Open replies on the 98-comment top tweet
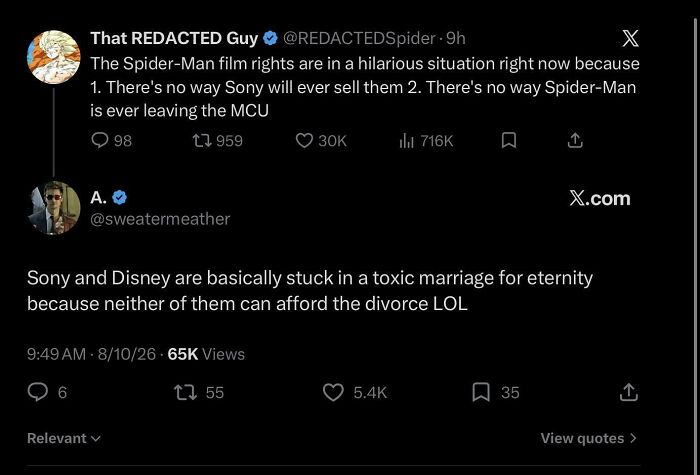This screenshot has width=700, height=475. [x=111, y=141]
